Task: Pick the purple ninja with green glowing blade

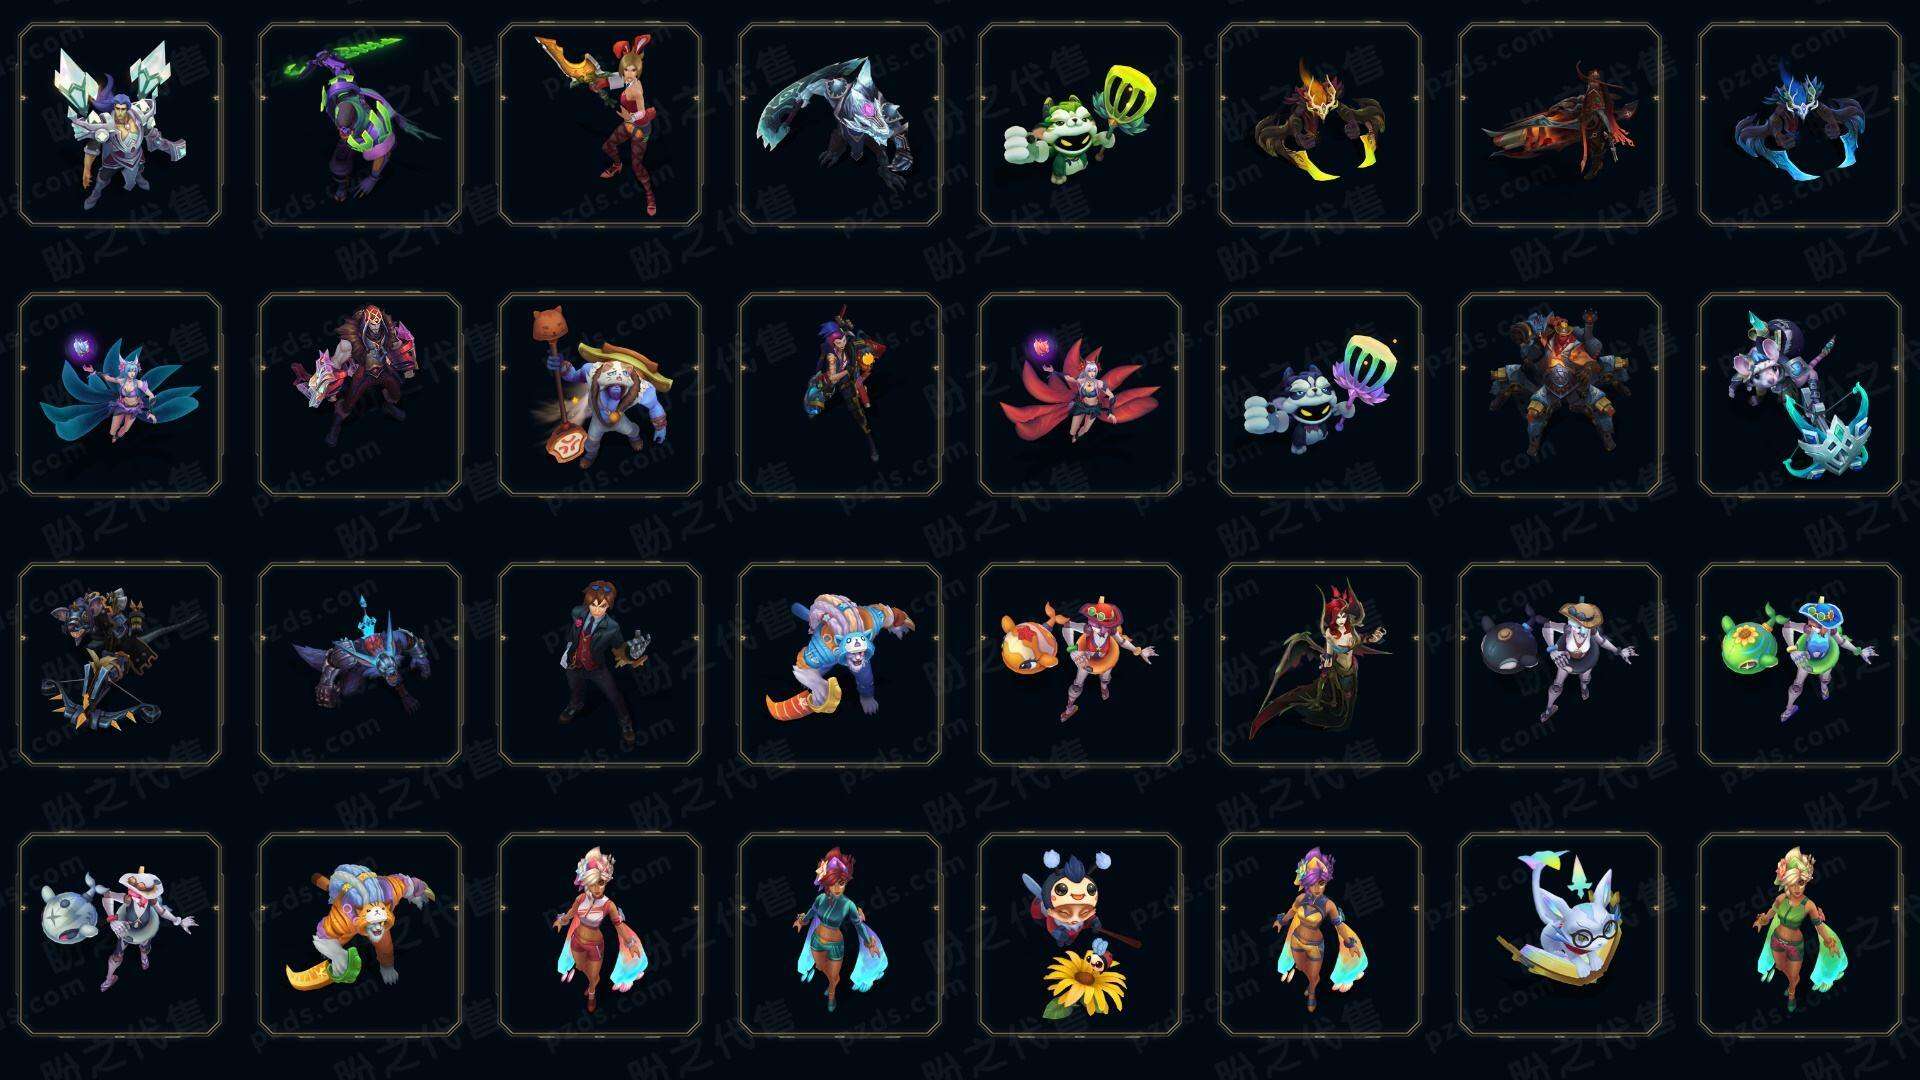Action: tap(360, 125)
